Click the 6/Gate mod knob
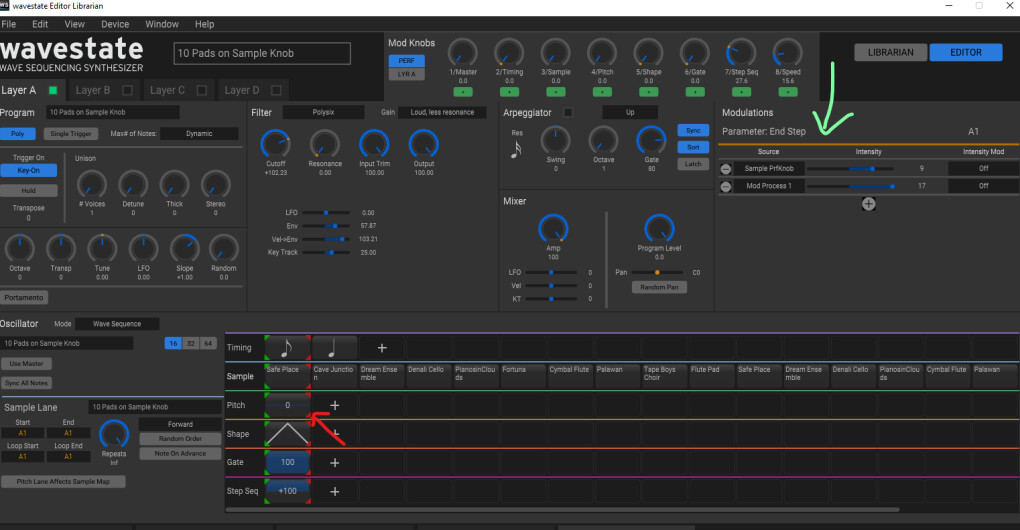The width and height of the screenshot is (1020, 530). click(x=695, y=53)
